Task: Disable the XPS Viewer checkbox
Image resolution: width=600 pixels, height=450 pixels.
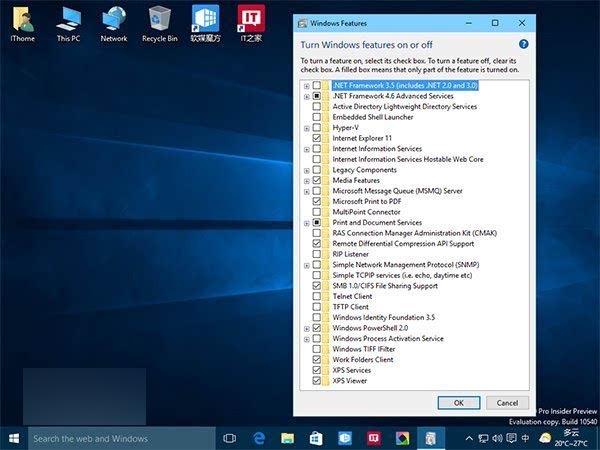Action: tap(317, 380)
